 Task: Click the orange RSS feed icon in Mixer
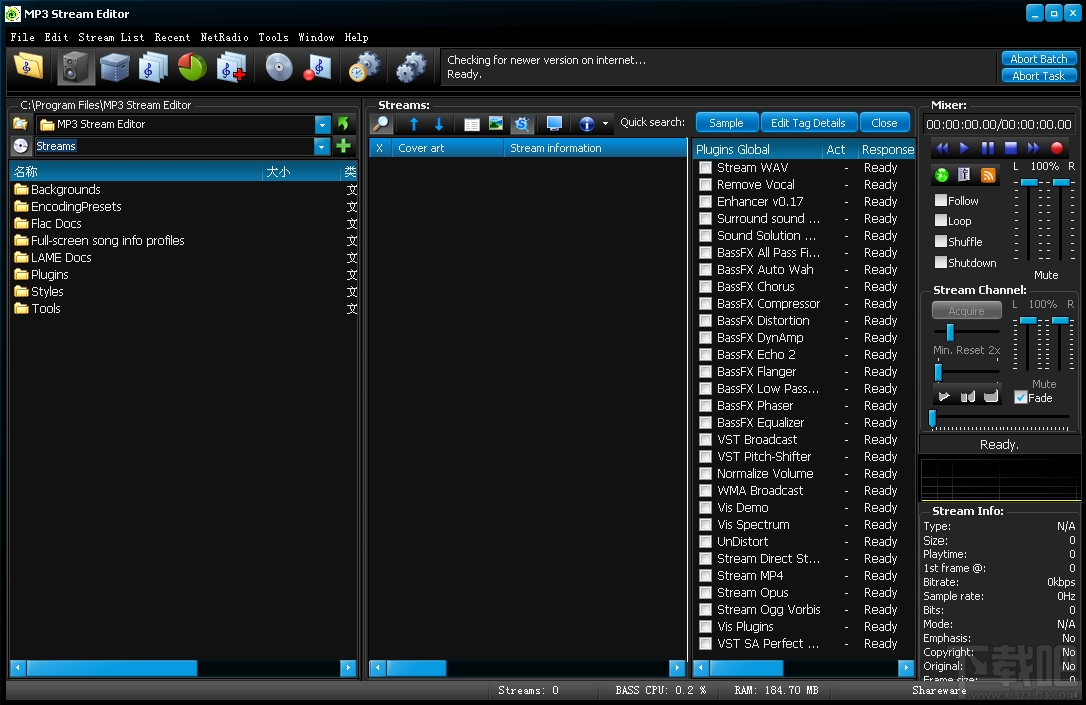point(988,175)
